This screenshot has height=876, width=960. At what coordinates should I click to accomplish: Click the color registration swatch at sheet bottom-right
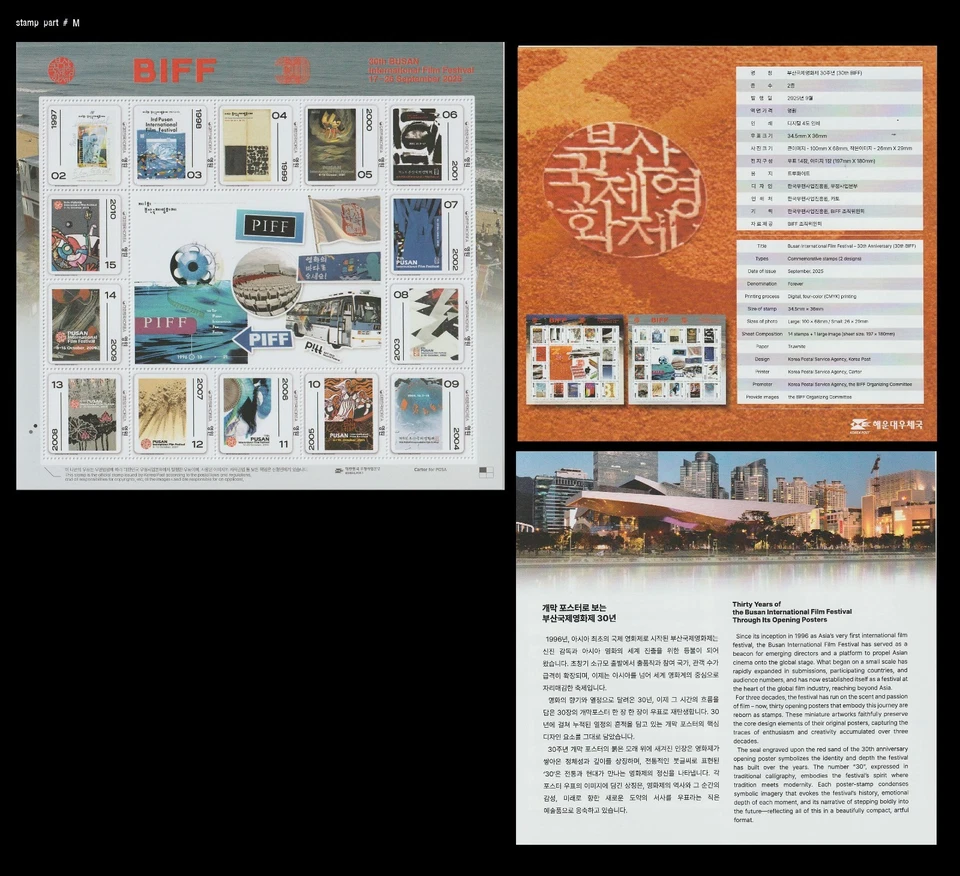(x=486, y=472)
